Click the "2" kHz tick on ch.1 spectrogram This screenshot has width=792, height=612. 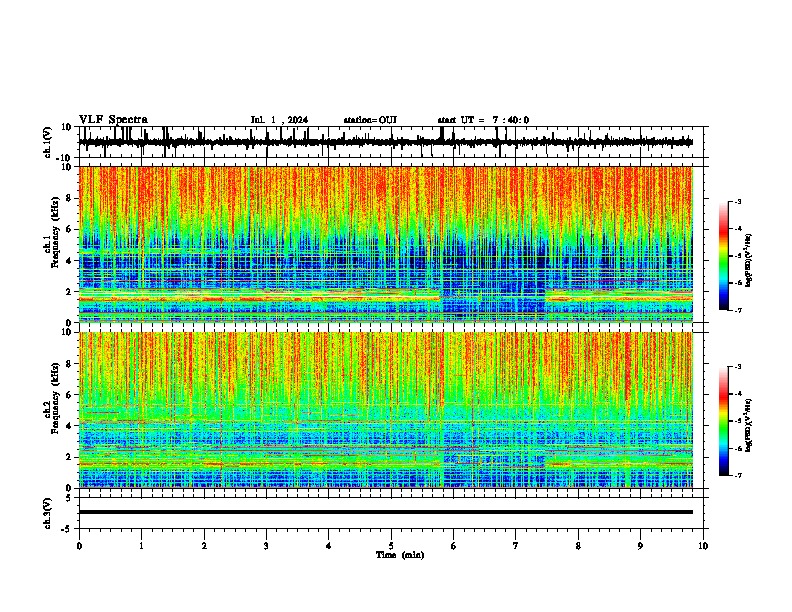69,291
